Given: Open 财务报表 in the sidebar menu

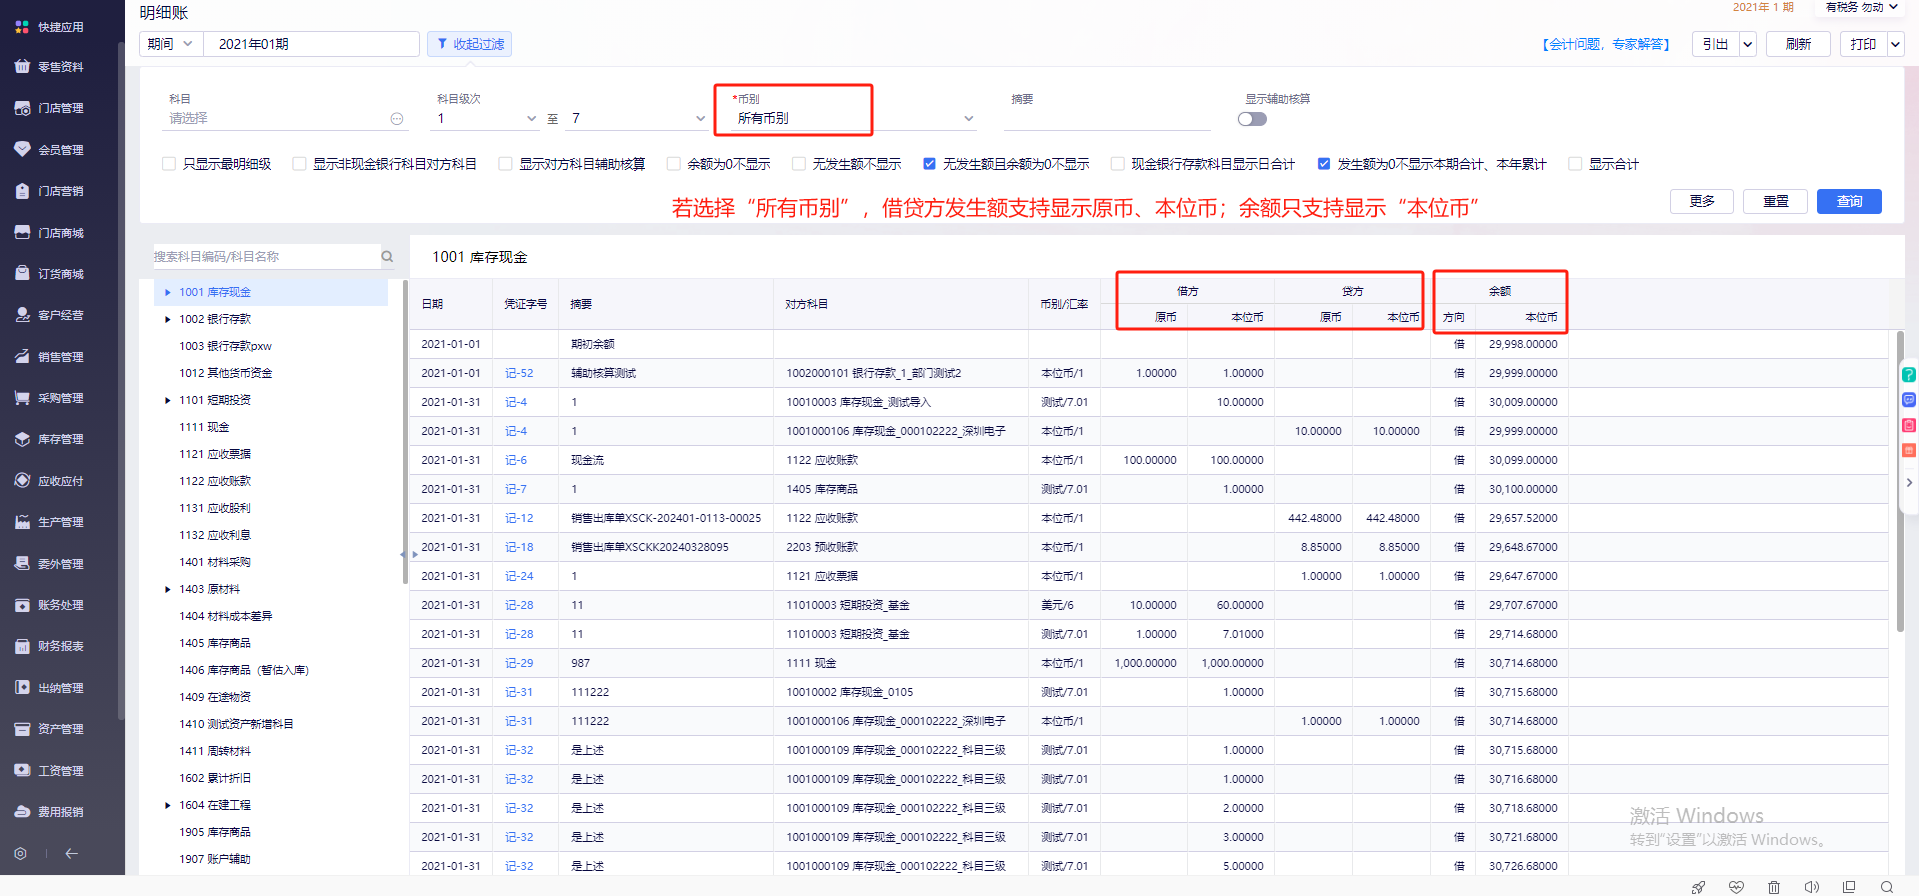Looking at the screenshot, I should pyautogui.click(x=60, y=646).
